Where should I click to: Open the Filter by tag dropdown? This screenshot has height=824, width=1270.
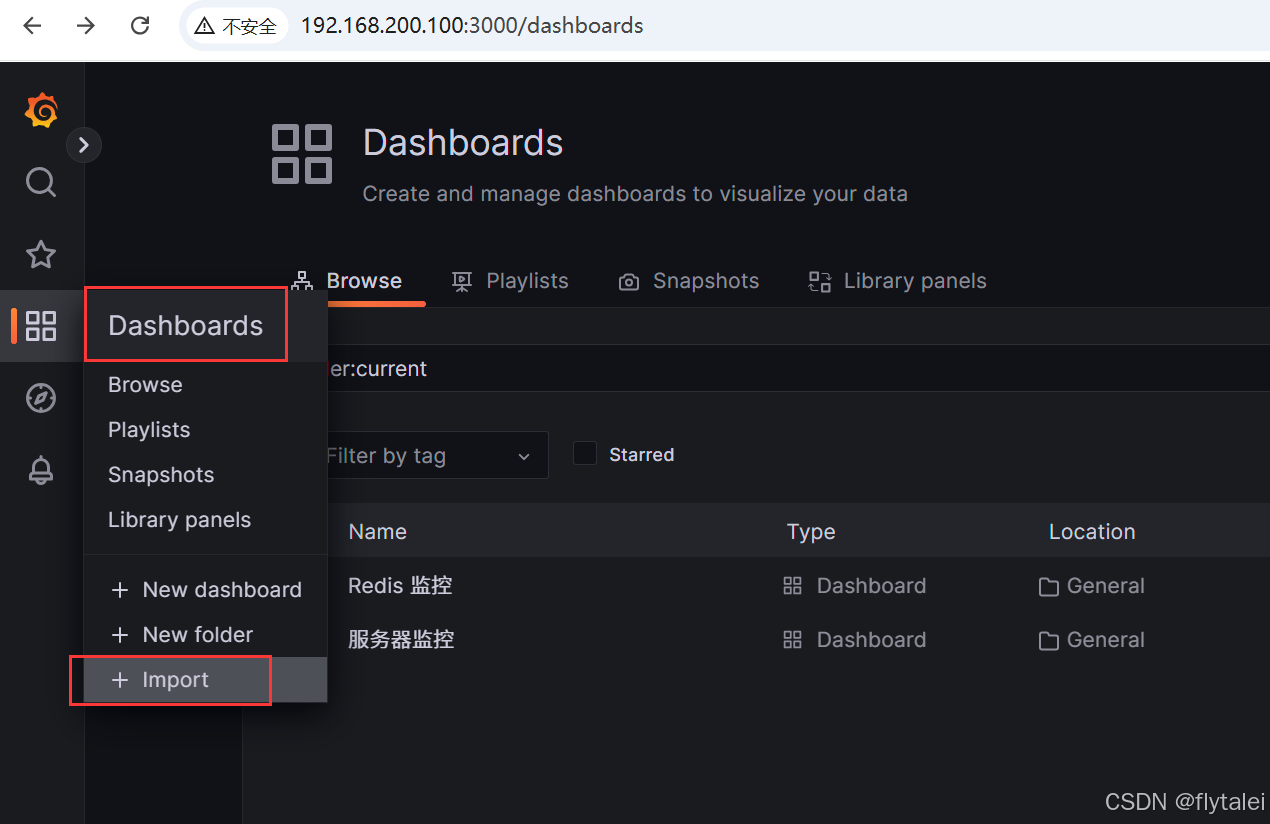[437, 455]
